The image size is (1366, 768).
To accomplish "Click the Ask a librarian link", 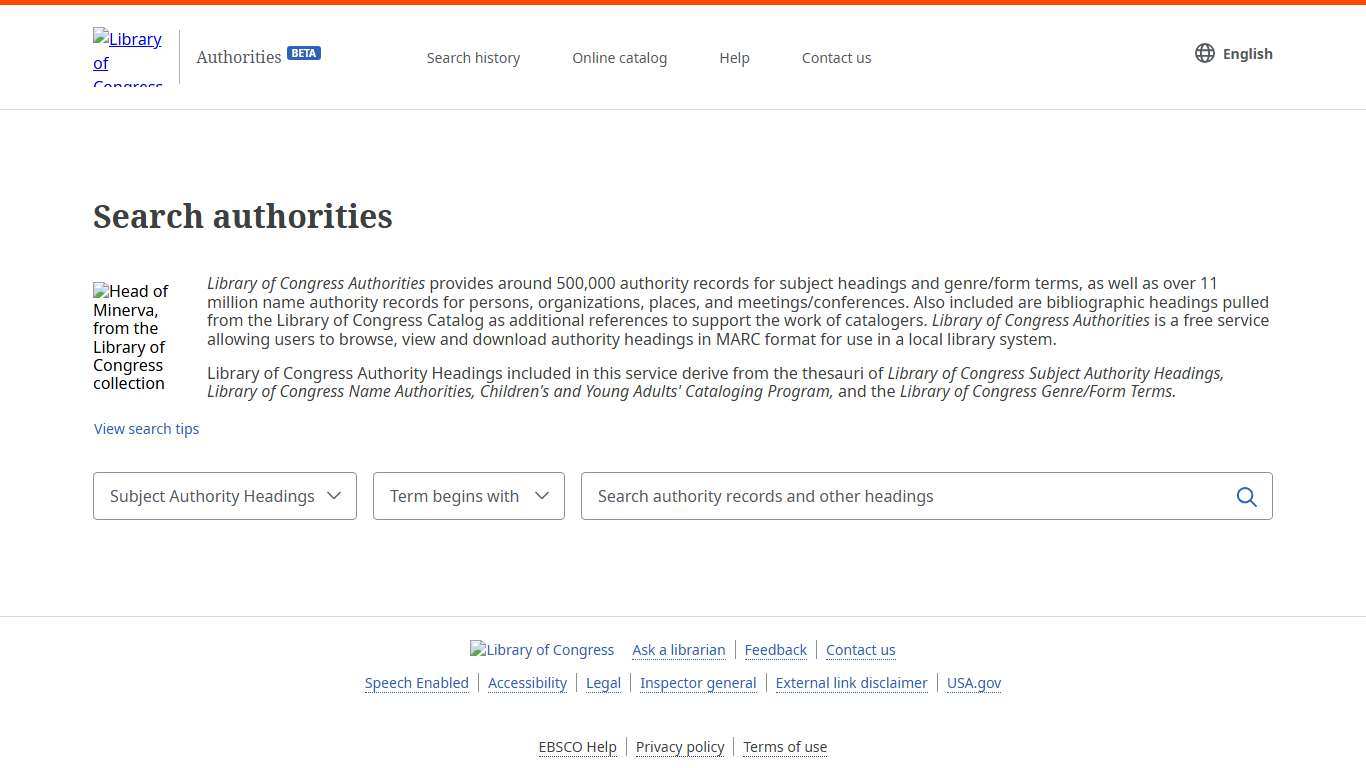I will pos(678,650).
